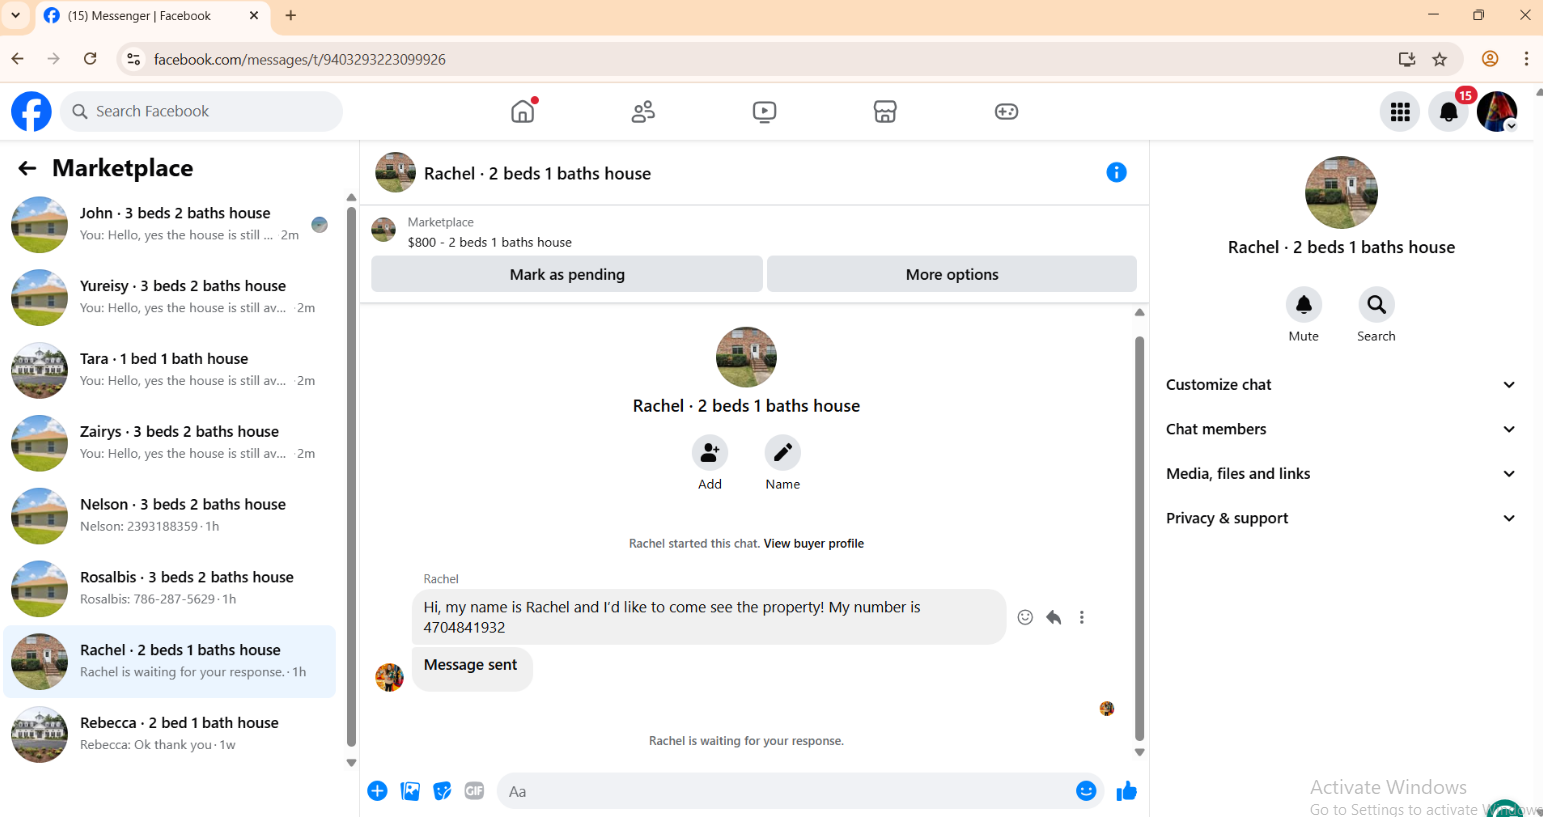Open the Friends icon in top navigation
Viewport: 1543px width, 817px height.
tap(643, 111)
